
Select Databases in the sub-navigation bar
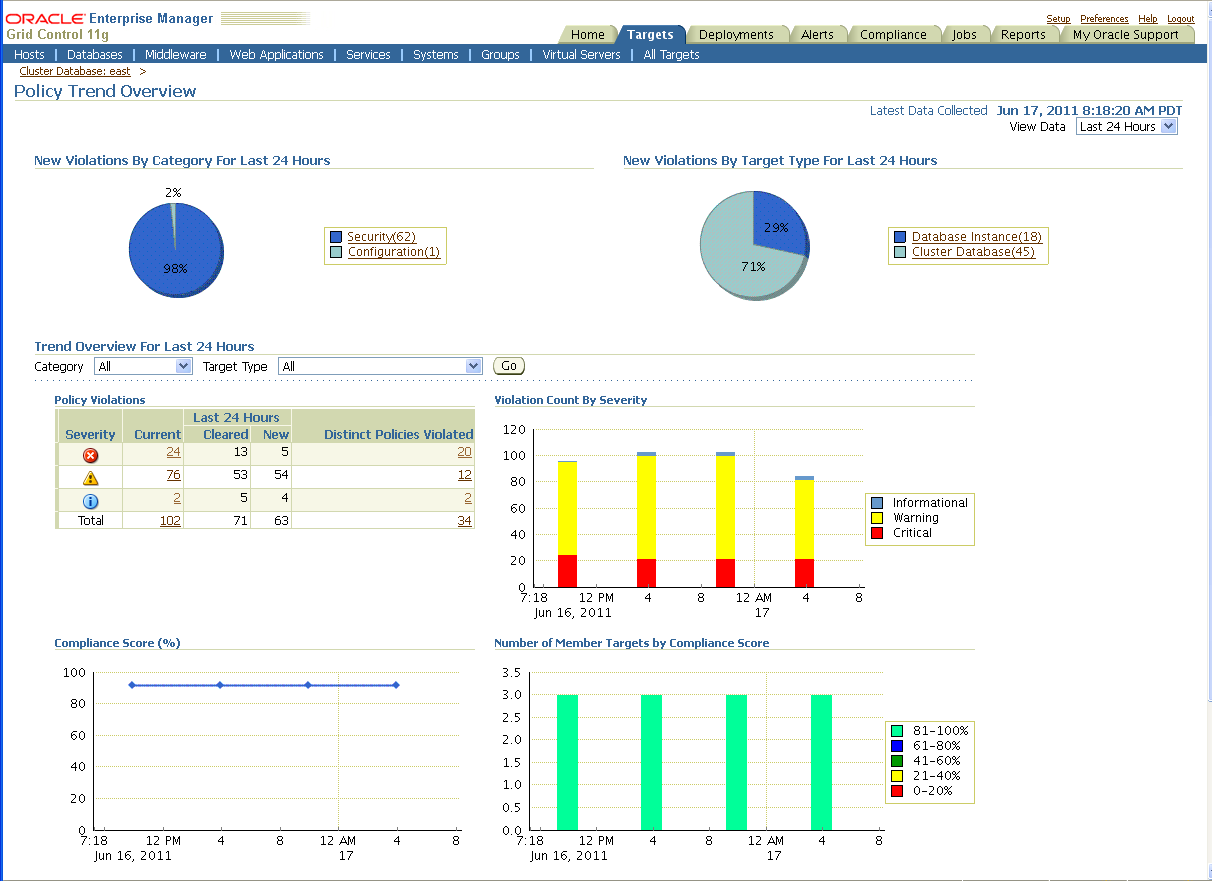tap(95, 55)
